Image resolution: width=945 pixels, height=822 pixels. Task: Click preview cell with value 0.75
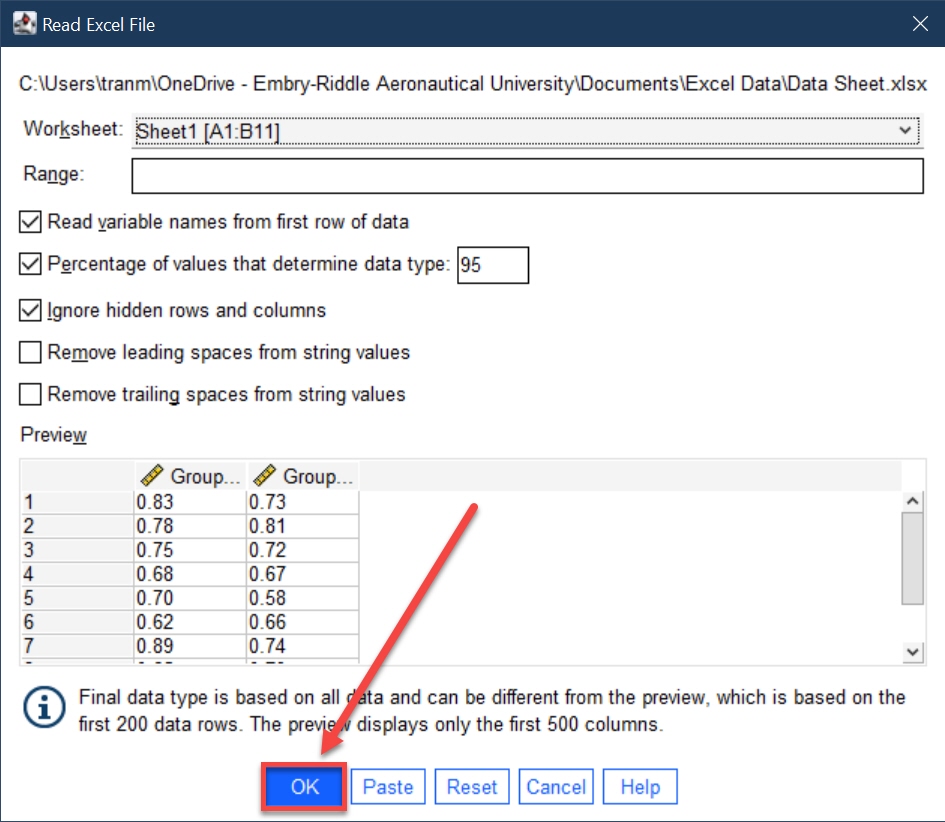[190, 550]
